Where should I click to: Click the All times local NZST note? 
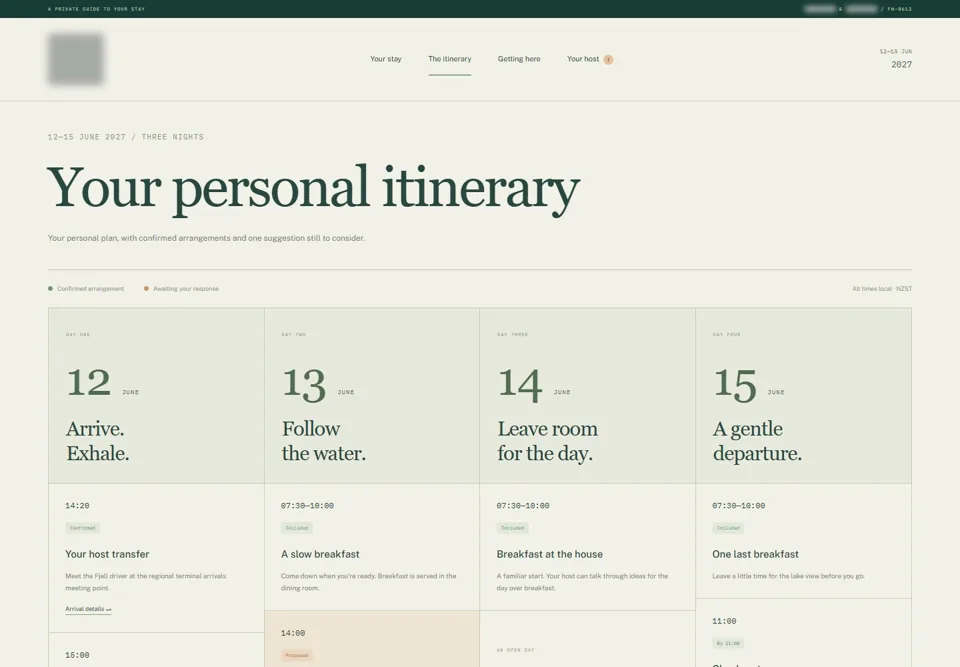point(882,288)
